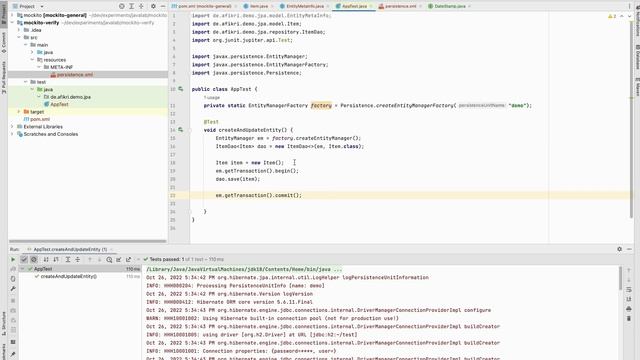Click Import Tests icon in run toolbar
Image resolution: width=640 pixels, height=360 pixels.
coord(119,260)
